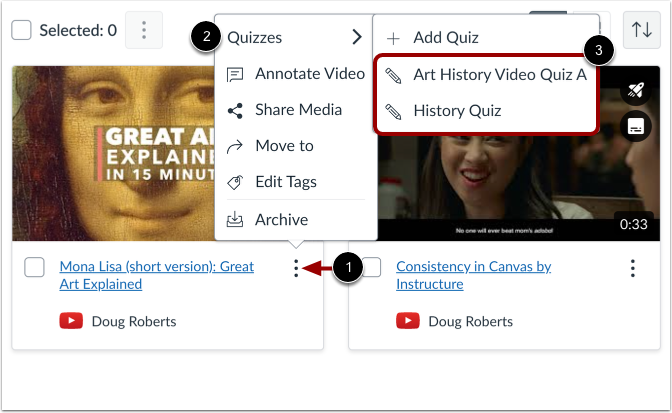Open bulk actions menu beside Selected: 0
Viewport: 672px width, 413px height.
point(144,30)
